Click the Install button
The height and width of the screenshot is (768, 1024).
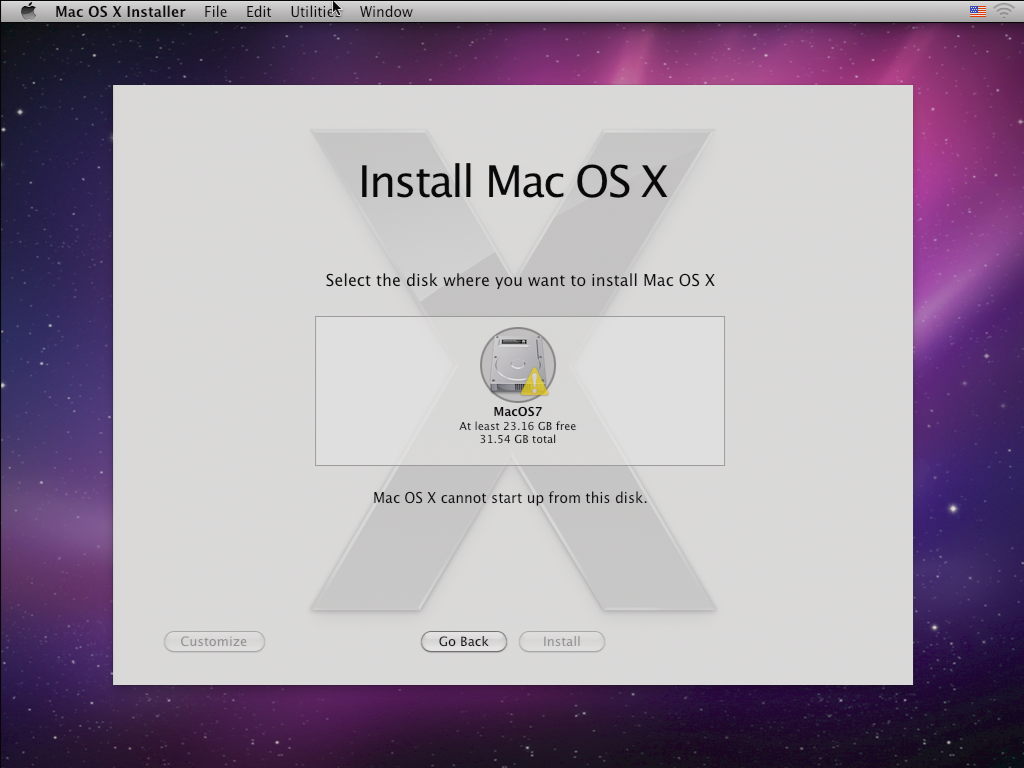click(x=562, y=641)
